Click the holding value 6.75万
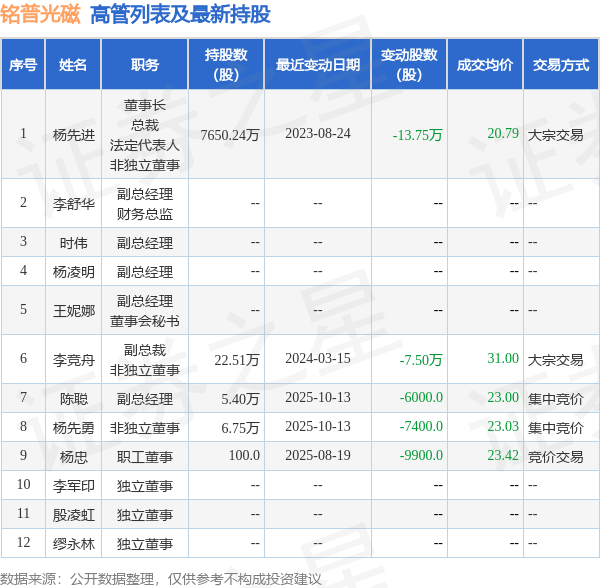This screenshot has width=600, height=588. [x=240, y=428]
